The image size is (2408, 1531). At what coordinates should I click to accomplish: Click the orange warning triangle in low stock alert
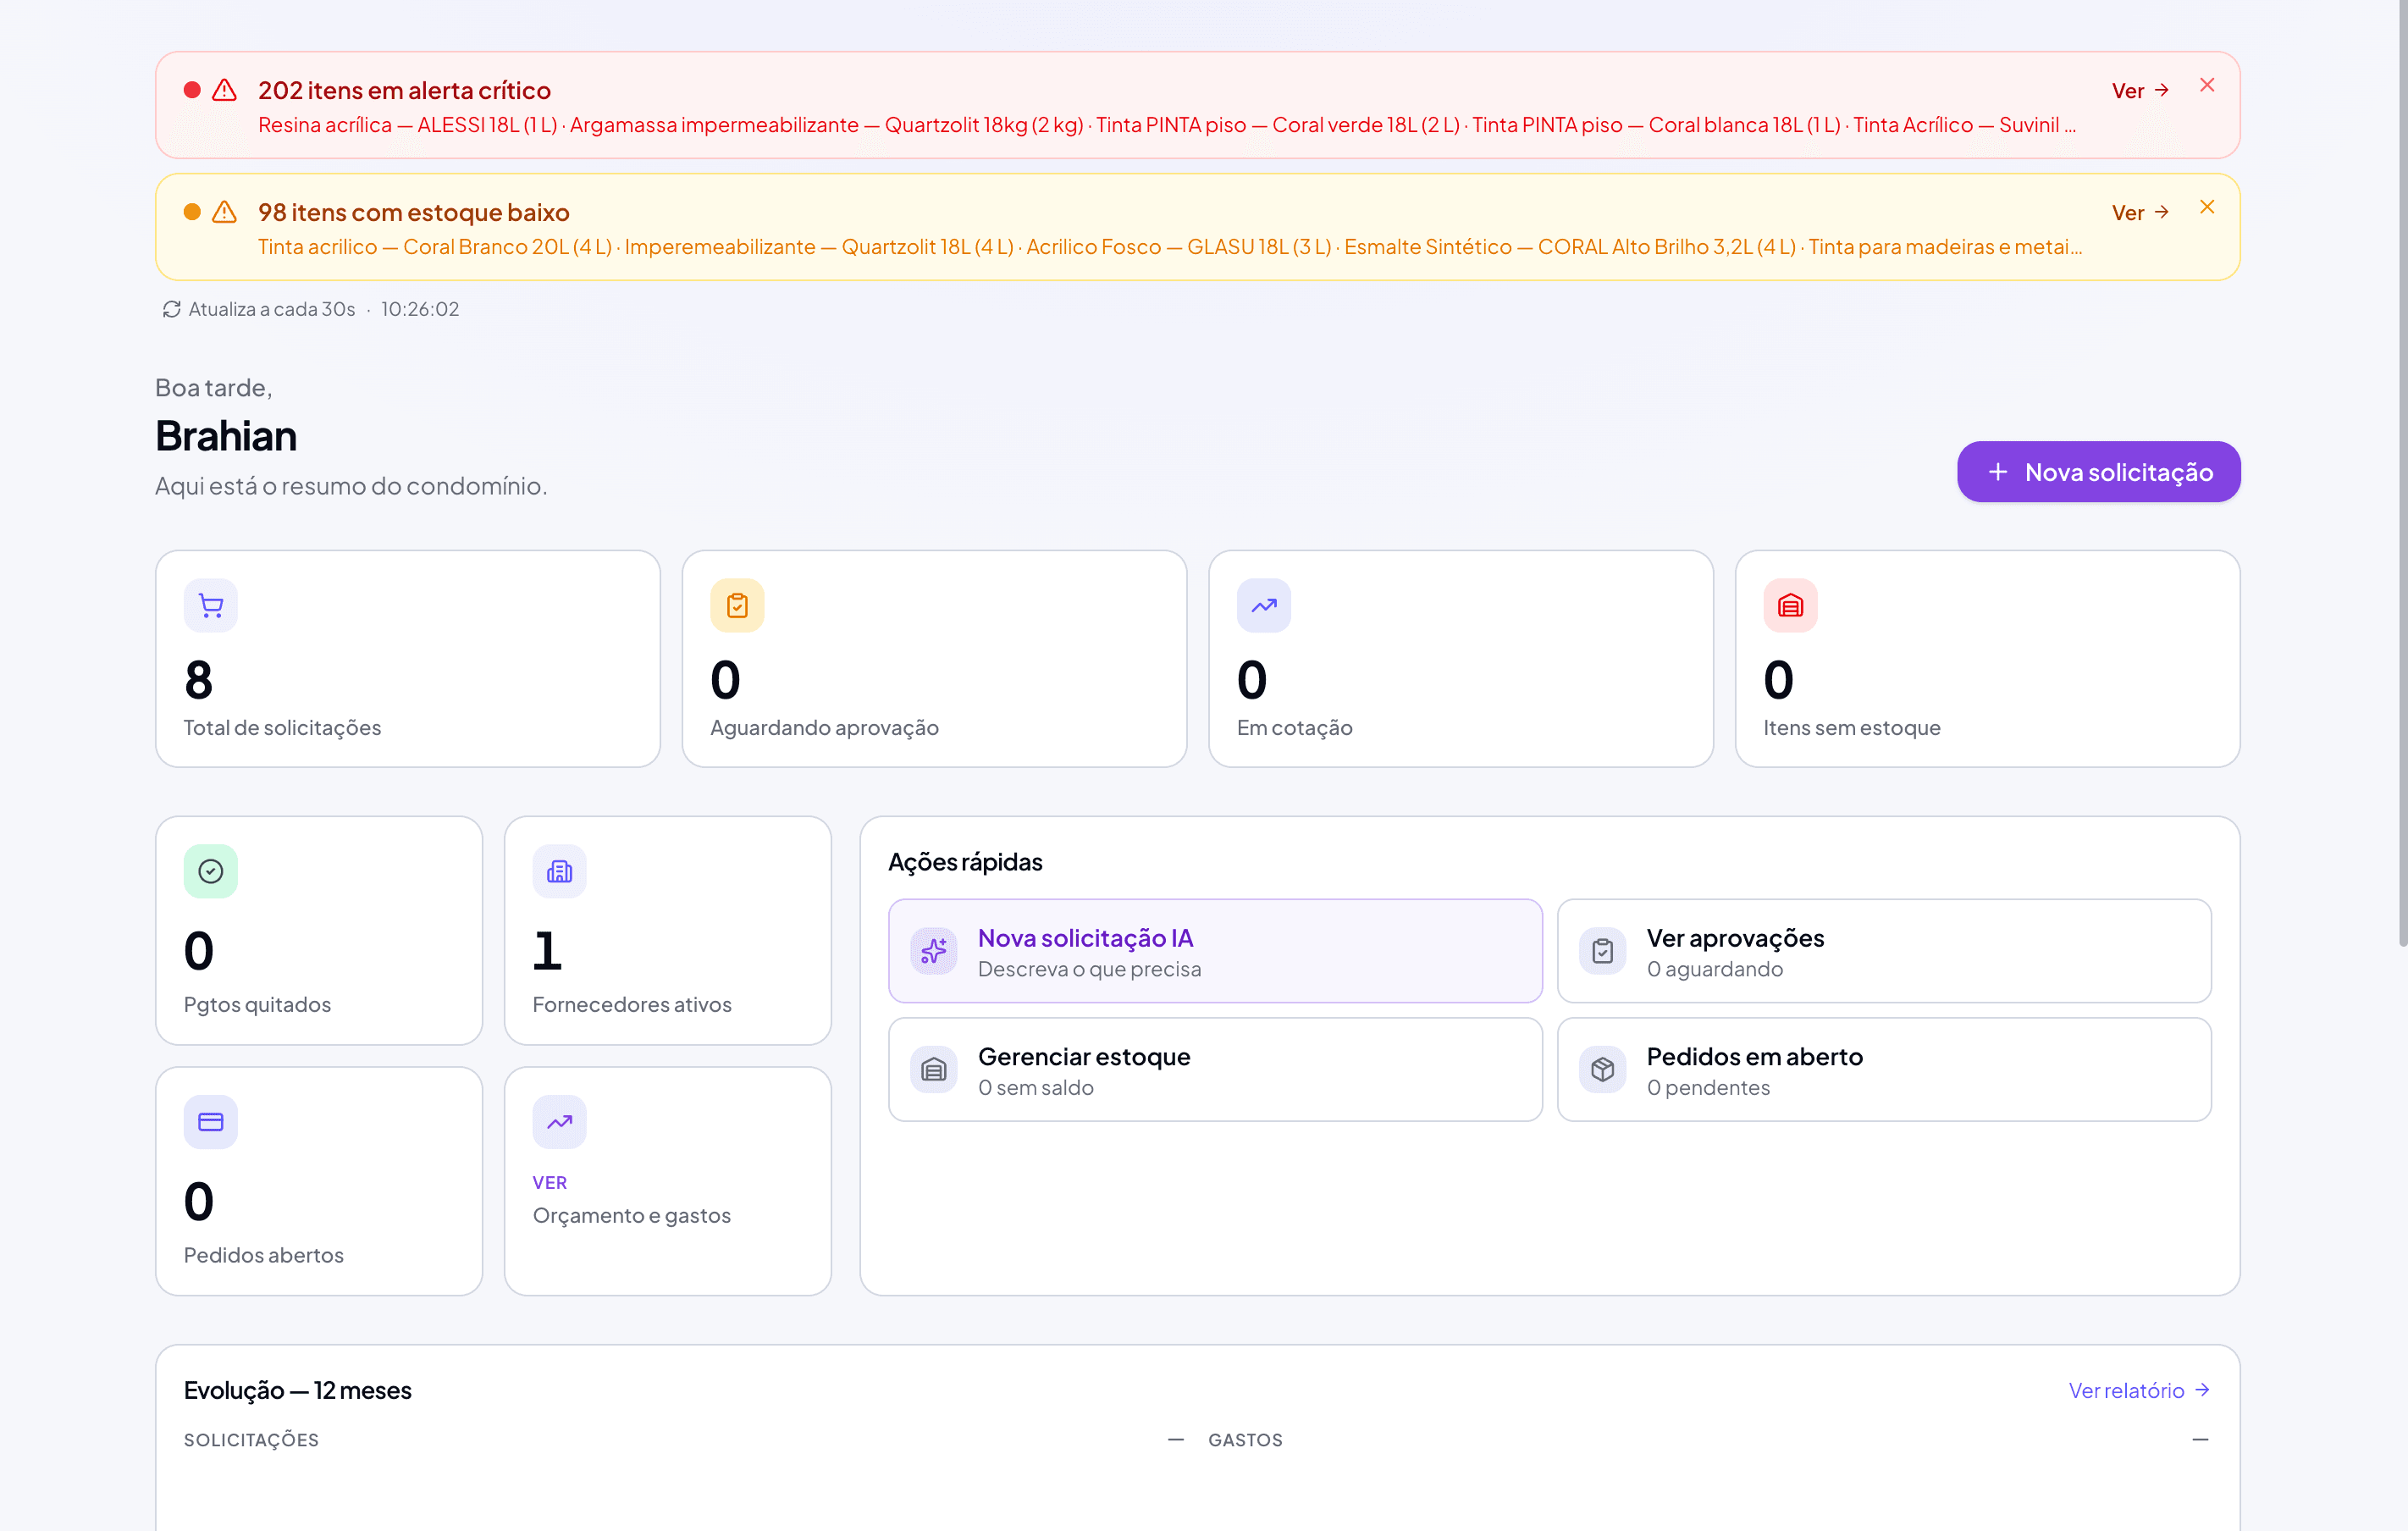coord(225,212)
